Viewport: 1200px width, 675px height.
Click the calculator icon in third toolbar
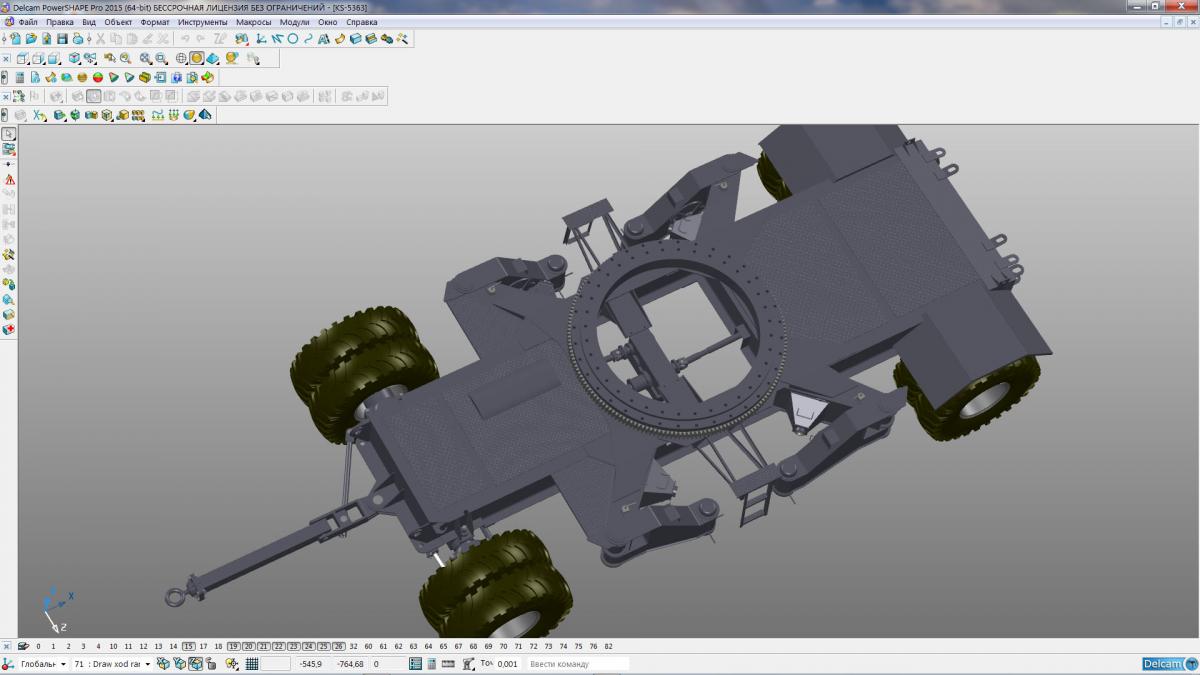pos(20,77)
